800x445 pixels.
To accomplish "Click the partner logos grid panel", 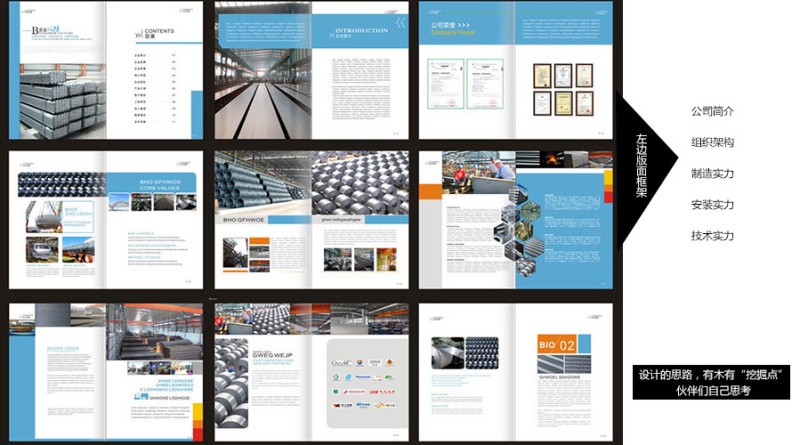I will pyautogui.click(x=363, y=383).
